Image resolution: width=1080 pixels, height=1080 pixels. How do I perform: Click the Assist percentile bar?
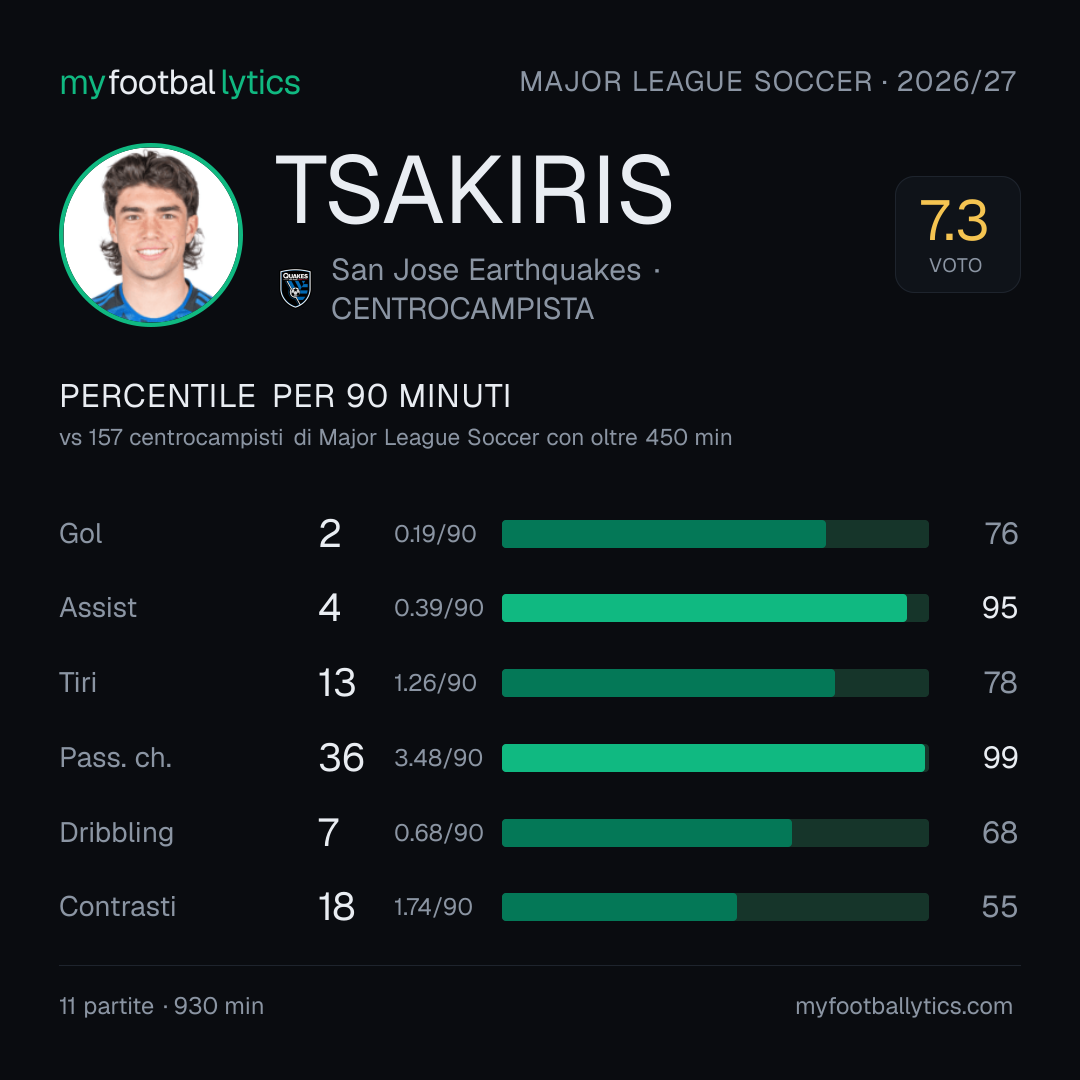(x=715, y=608)
